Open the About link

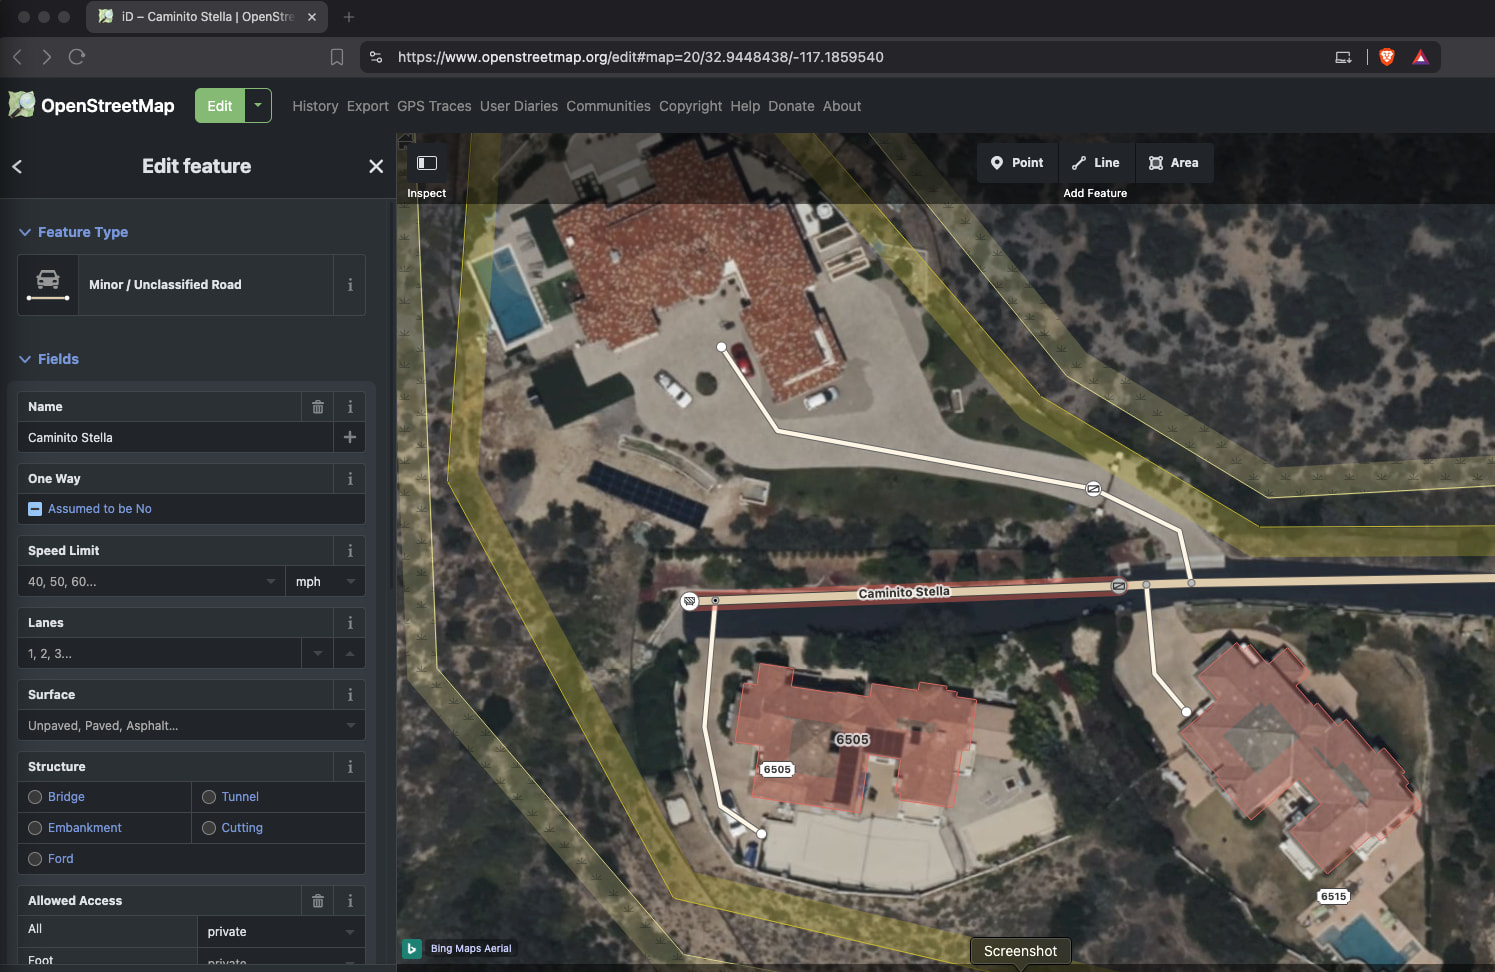(842, 106)
